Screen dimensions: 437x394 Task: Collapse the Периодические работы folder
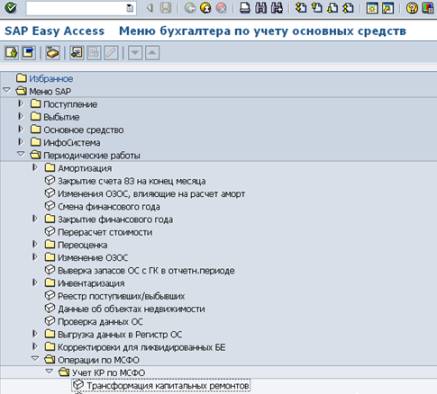click(x=21, y=154)
